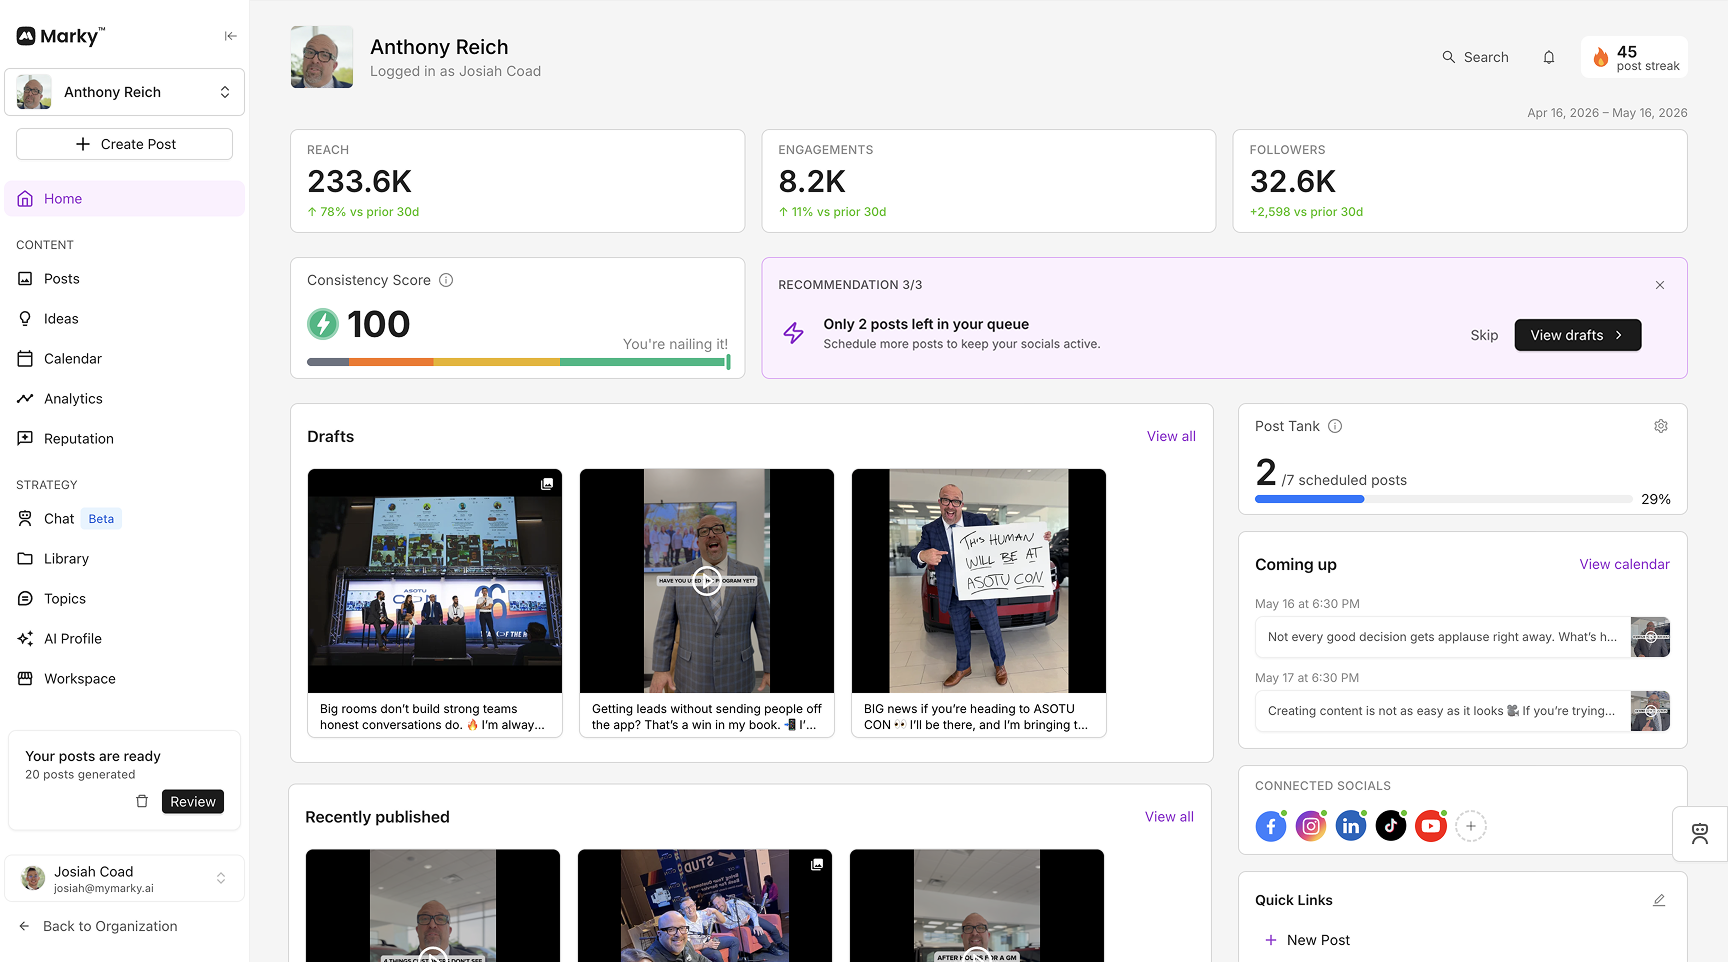Click the Engagements 8.2K stat card

coord(989,181)
